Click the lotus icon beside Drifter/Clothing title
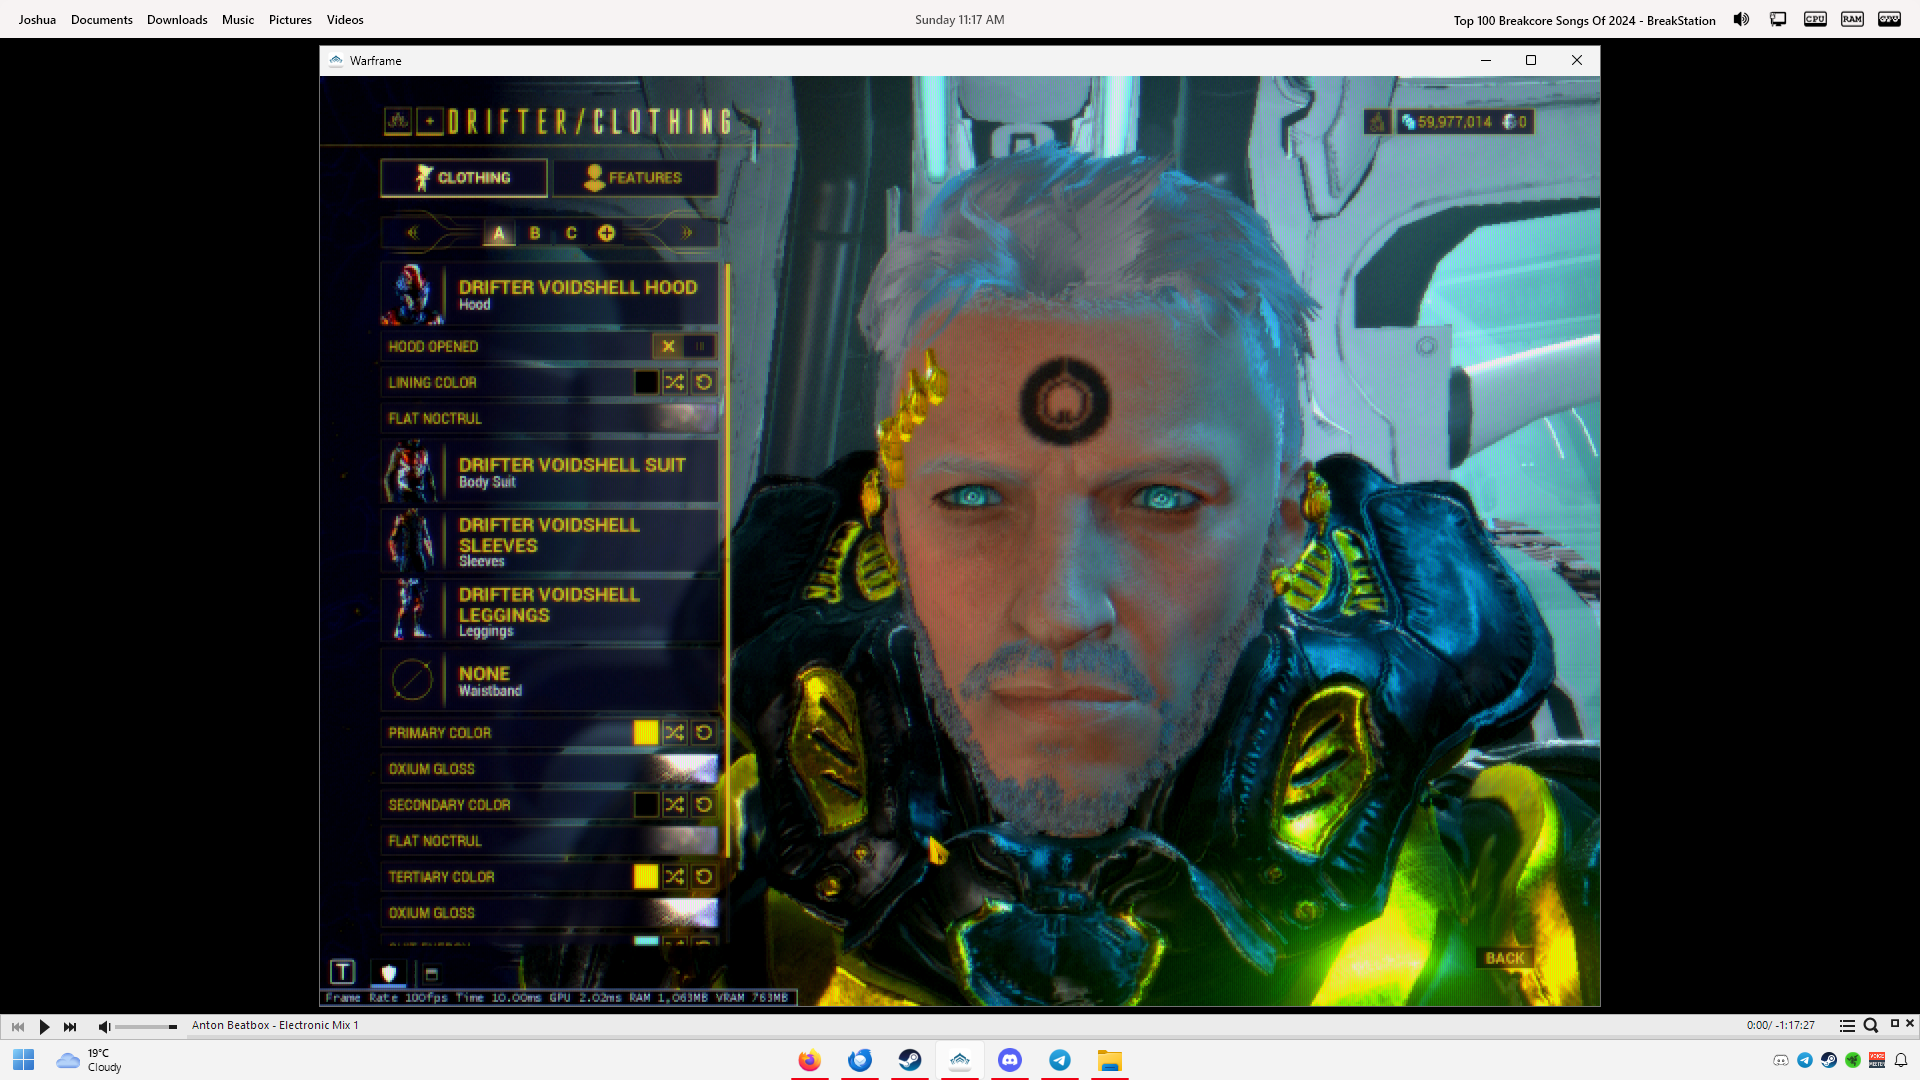 398,122
